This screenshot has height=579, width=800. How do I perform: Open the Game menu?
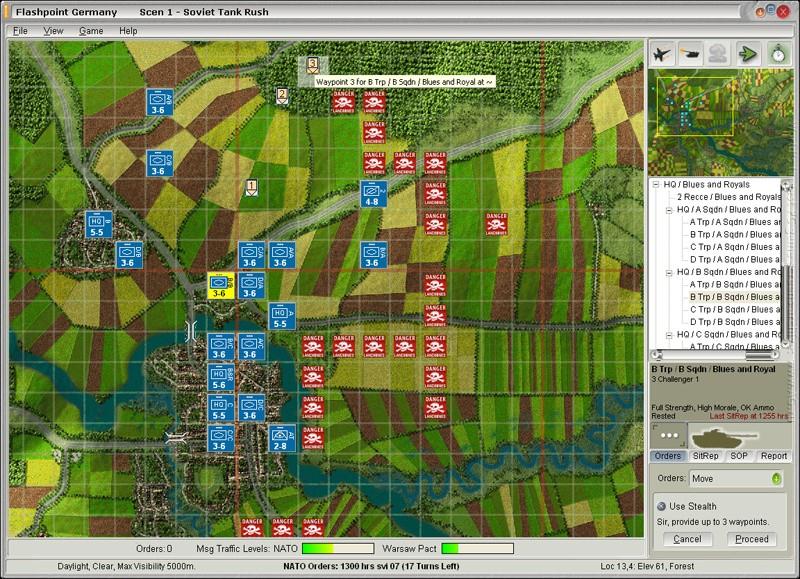[x=91, y=31]
